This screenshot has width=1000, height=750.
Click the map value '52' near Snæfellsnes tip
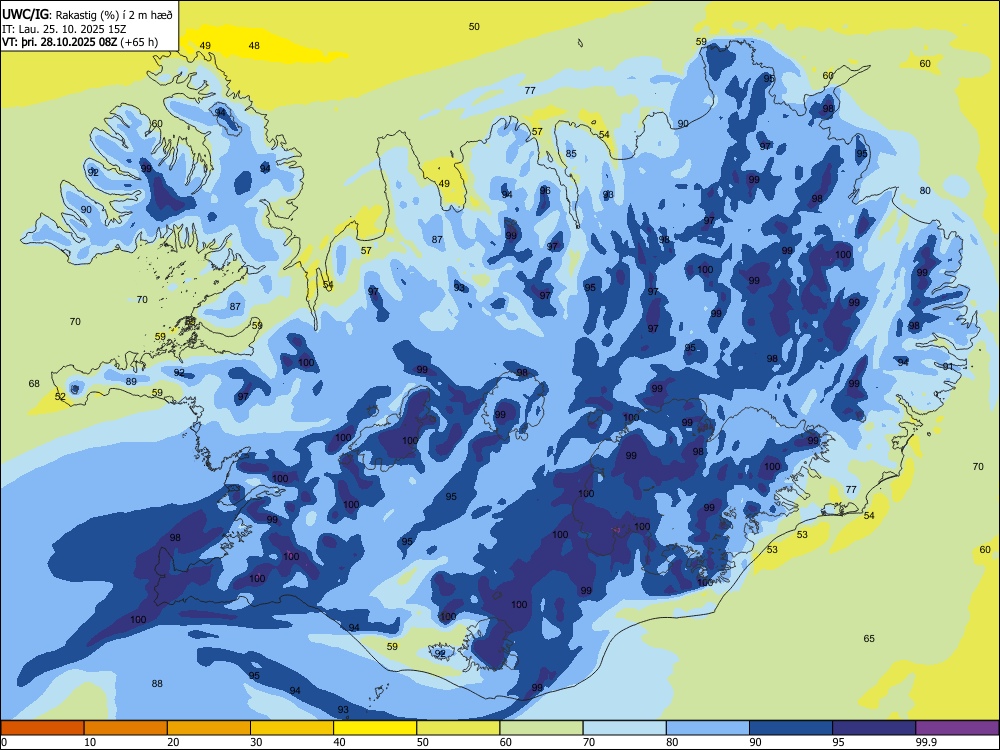(60, 396)
